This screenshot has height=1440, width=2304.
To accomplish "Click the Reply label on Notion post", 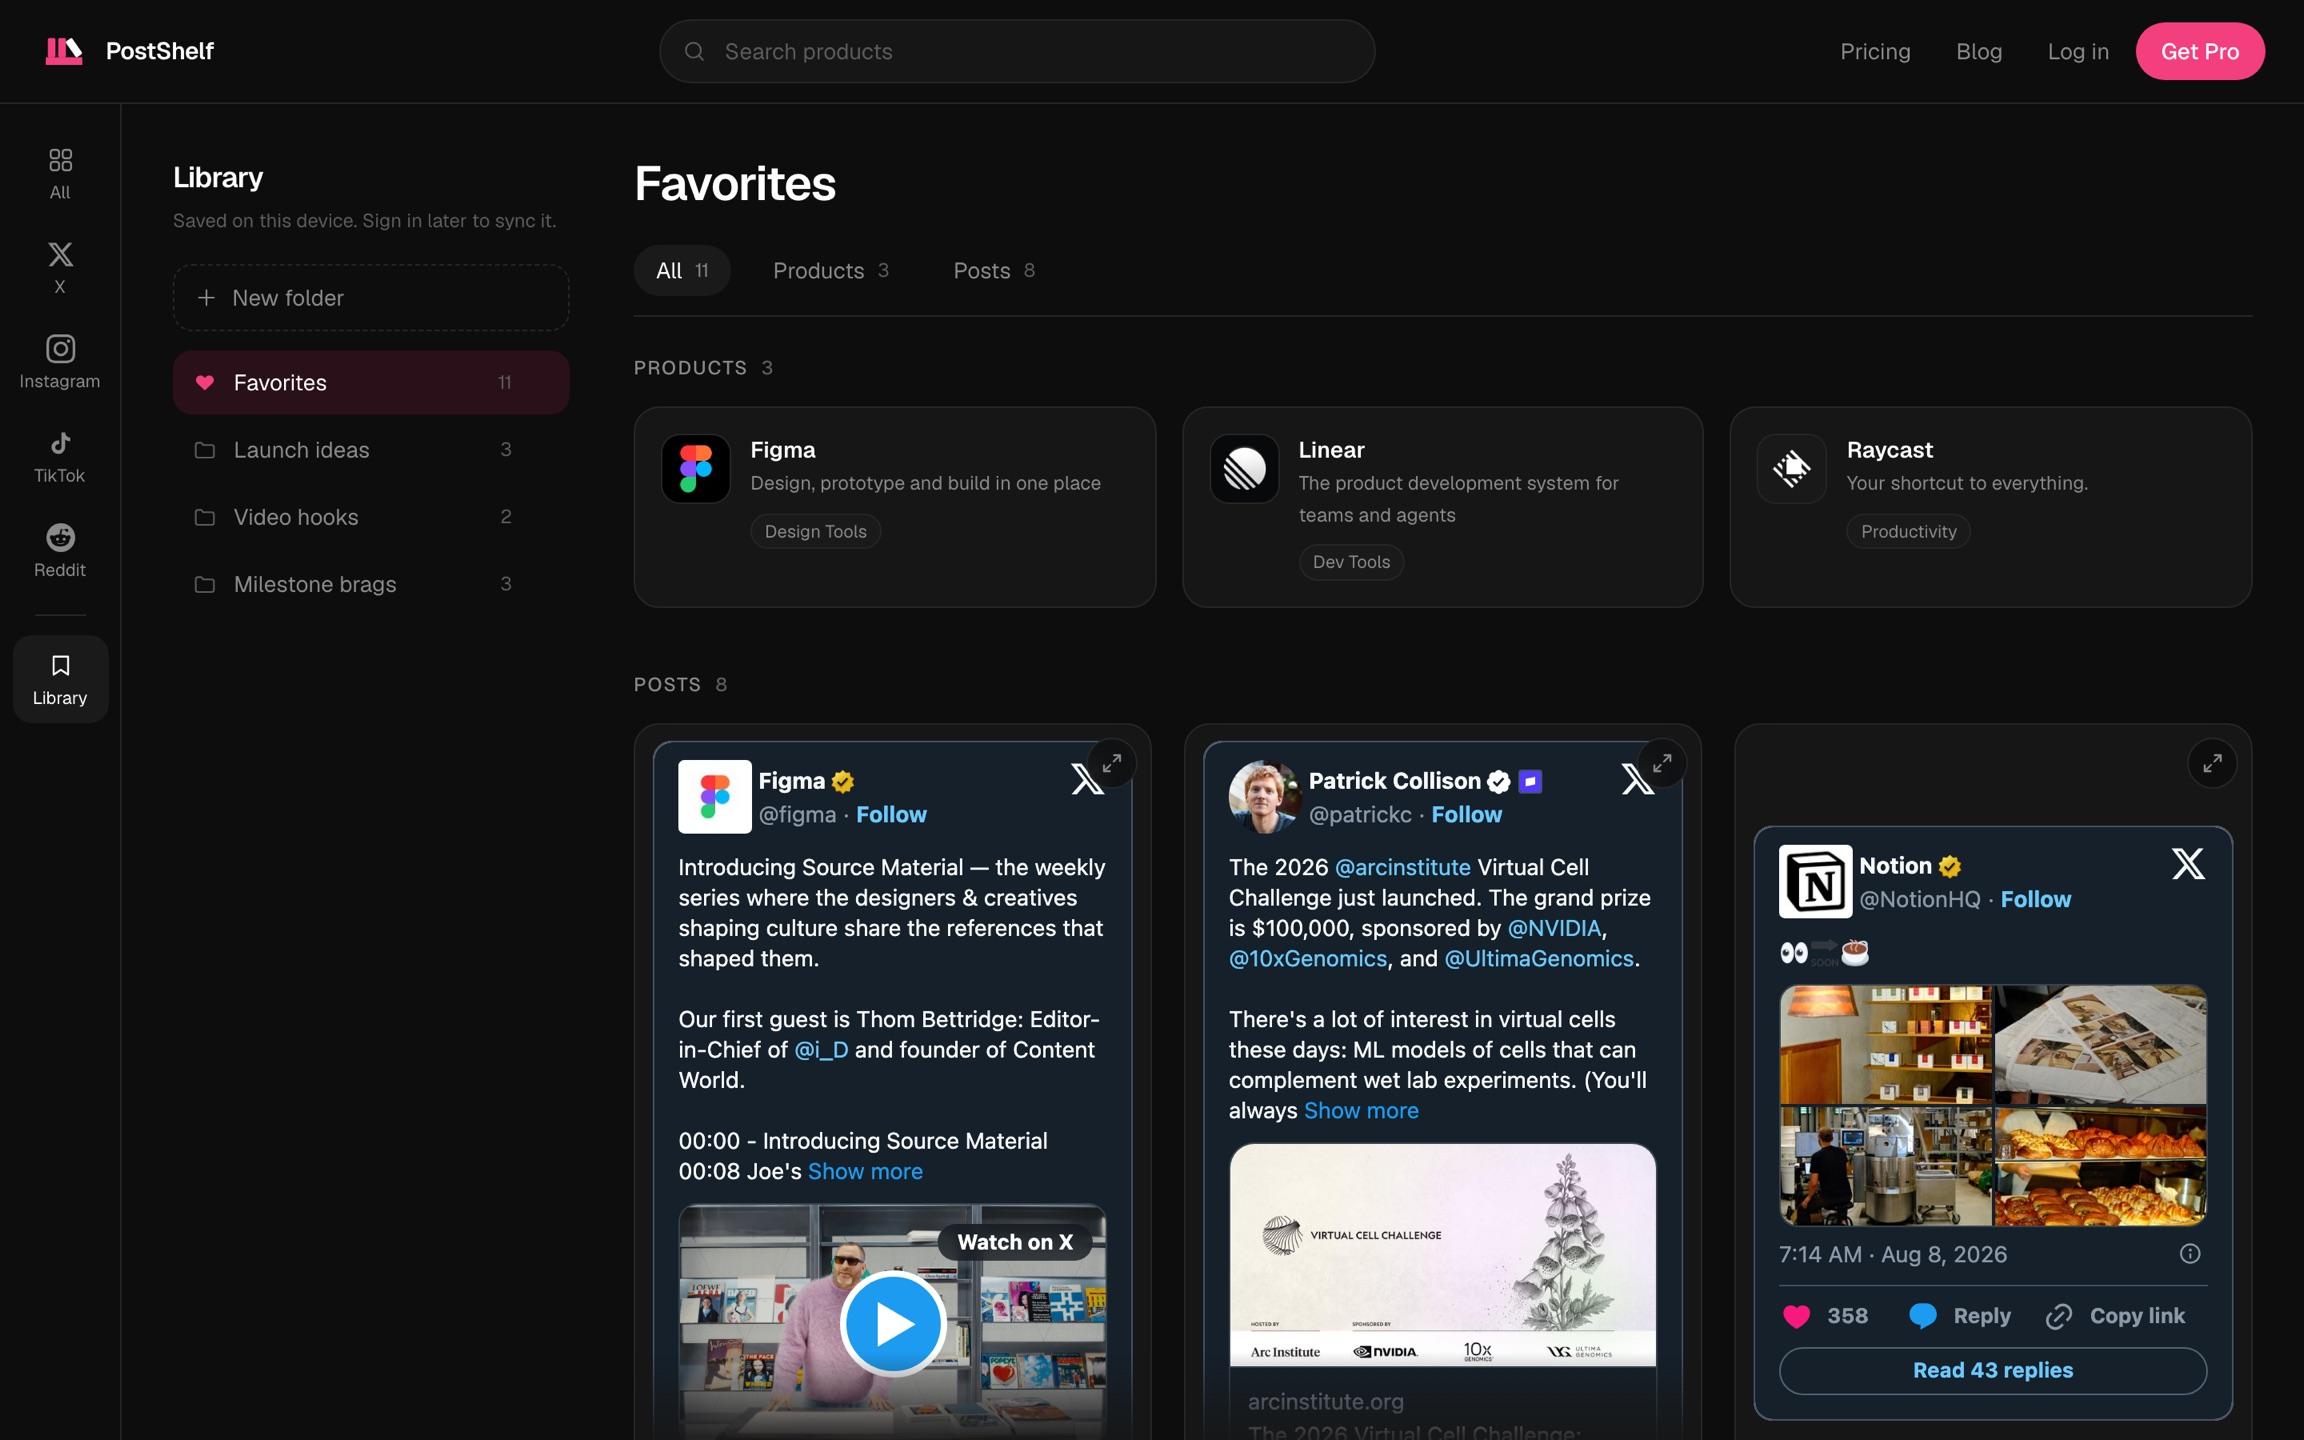I will pyautogui.click(x=1982, y=1316).
